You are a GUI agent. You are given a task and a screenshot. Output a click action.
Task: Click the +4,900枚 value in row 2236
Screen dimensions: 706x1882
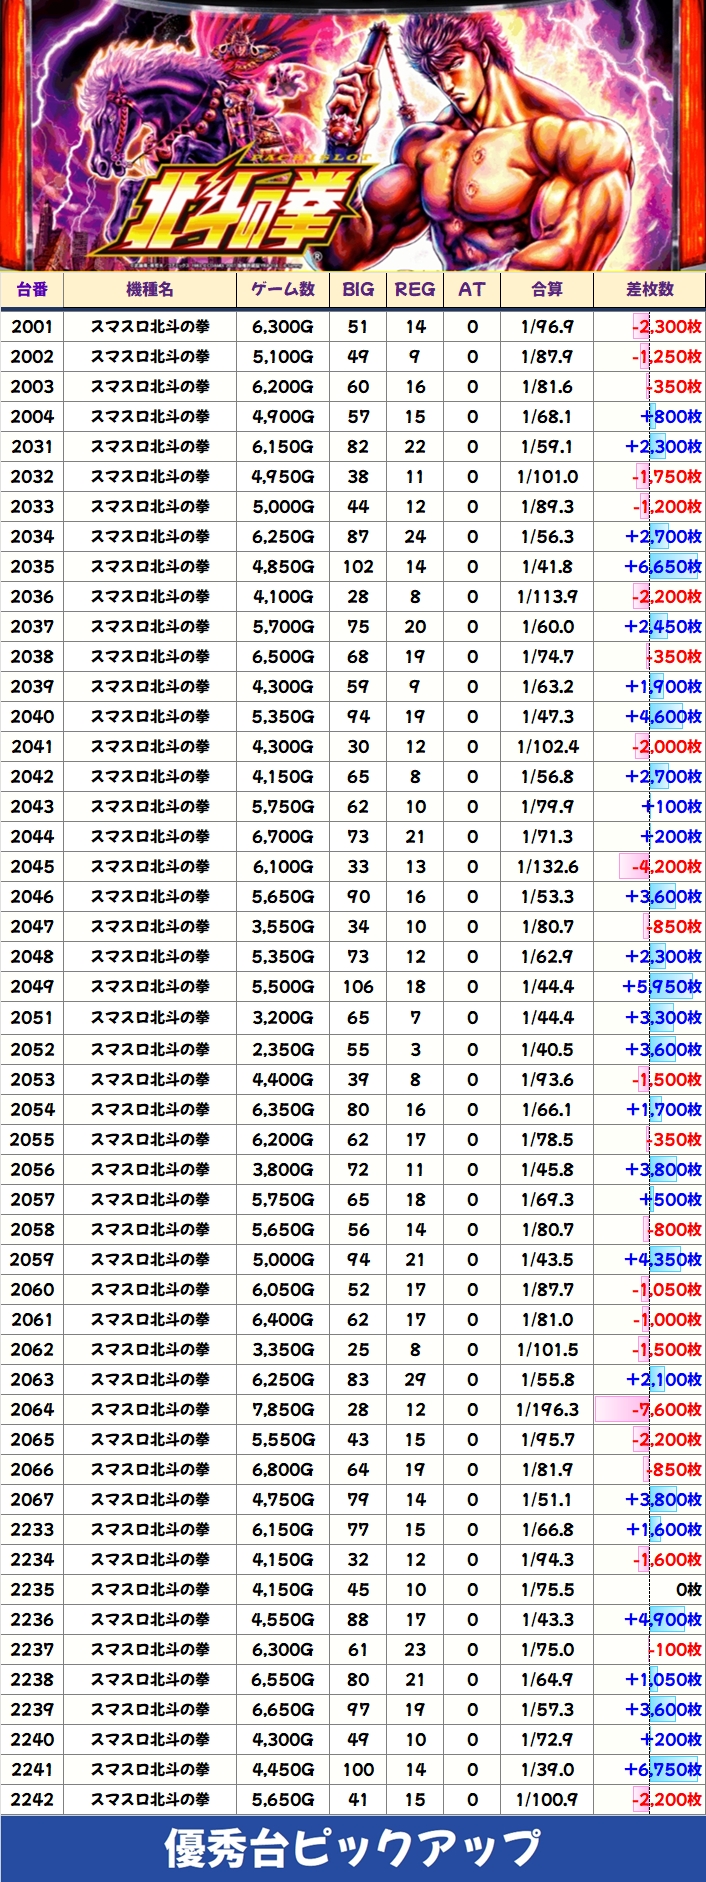click(x=663, y=1619)
